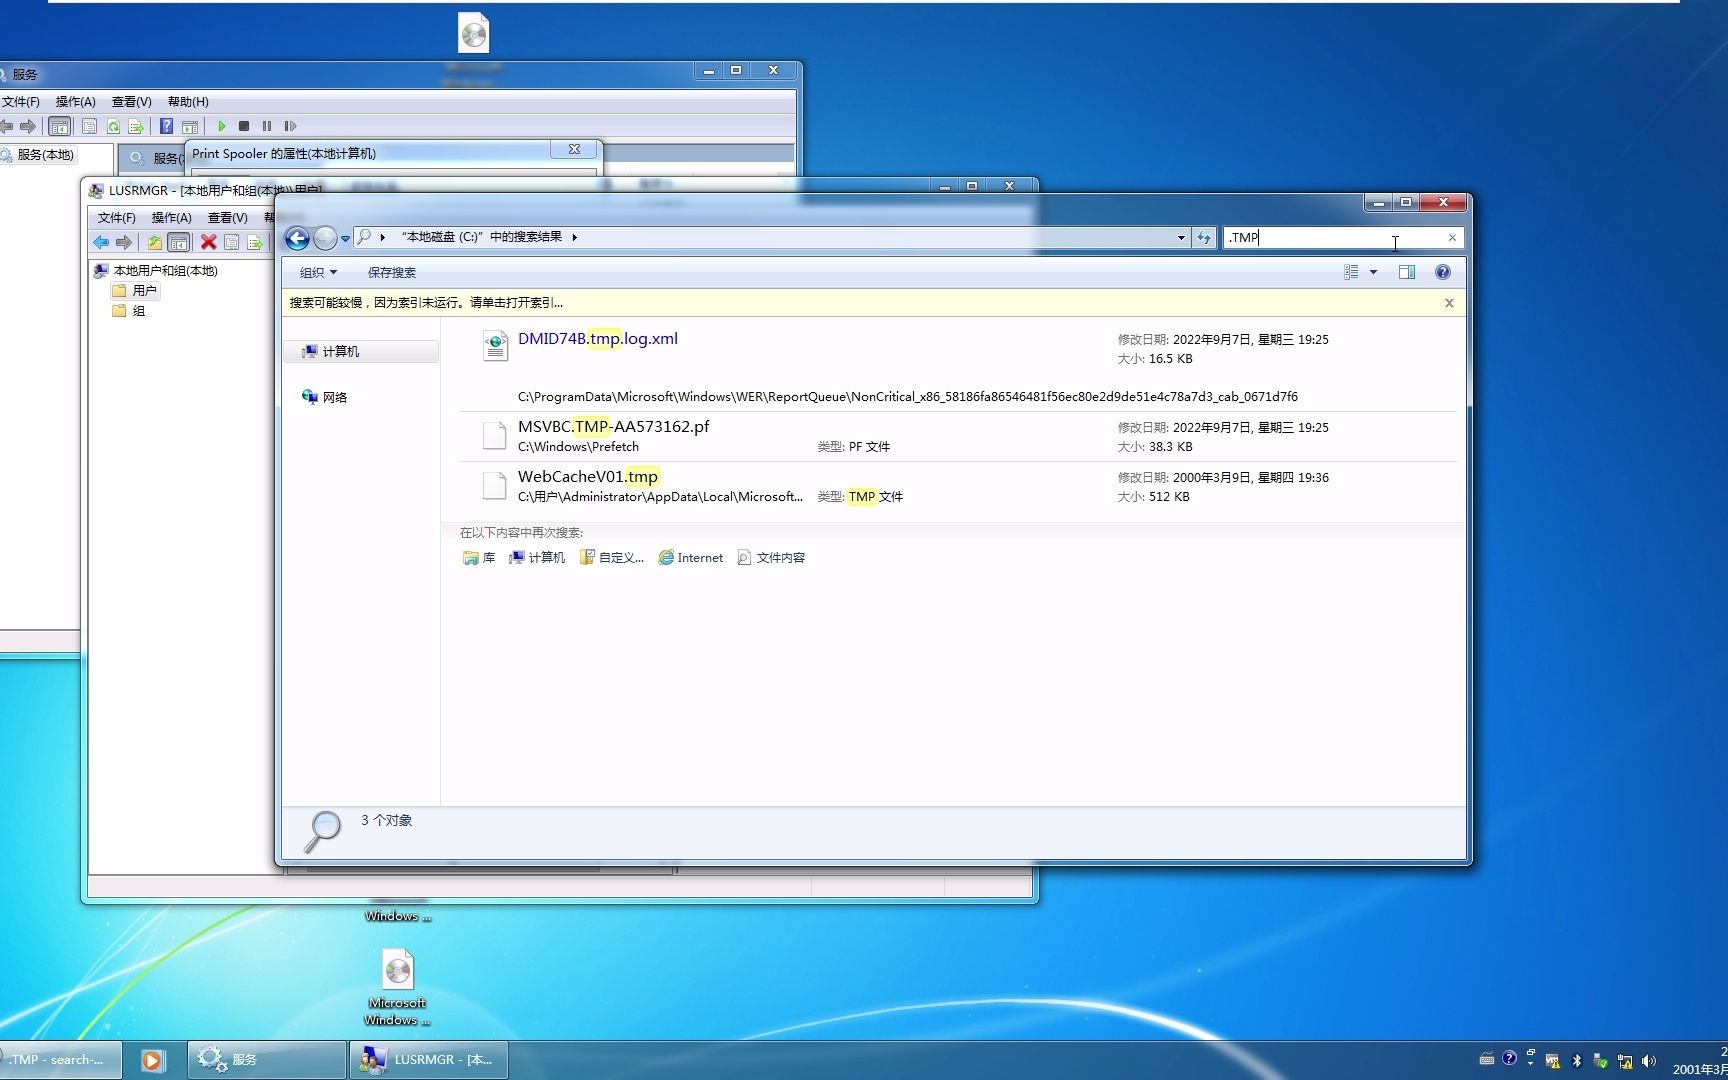Start service with green play icon
1728x1080 pixels.
pos(221,126)
